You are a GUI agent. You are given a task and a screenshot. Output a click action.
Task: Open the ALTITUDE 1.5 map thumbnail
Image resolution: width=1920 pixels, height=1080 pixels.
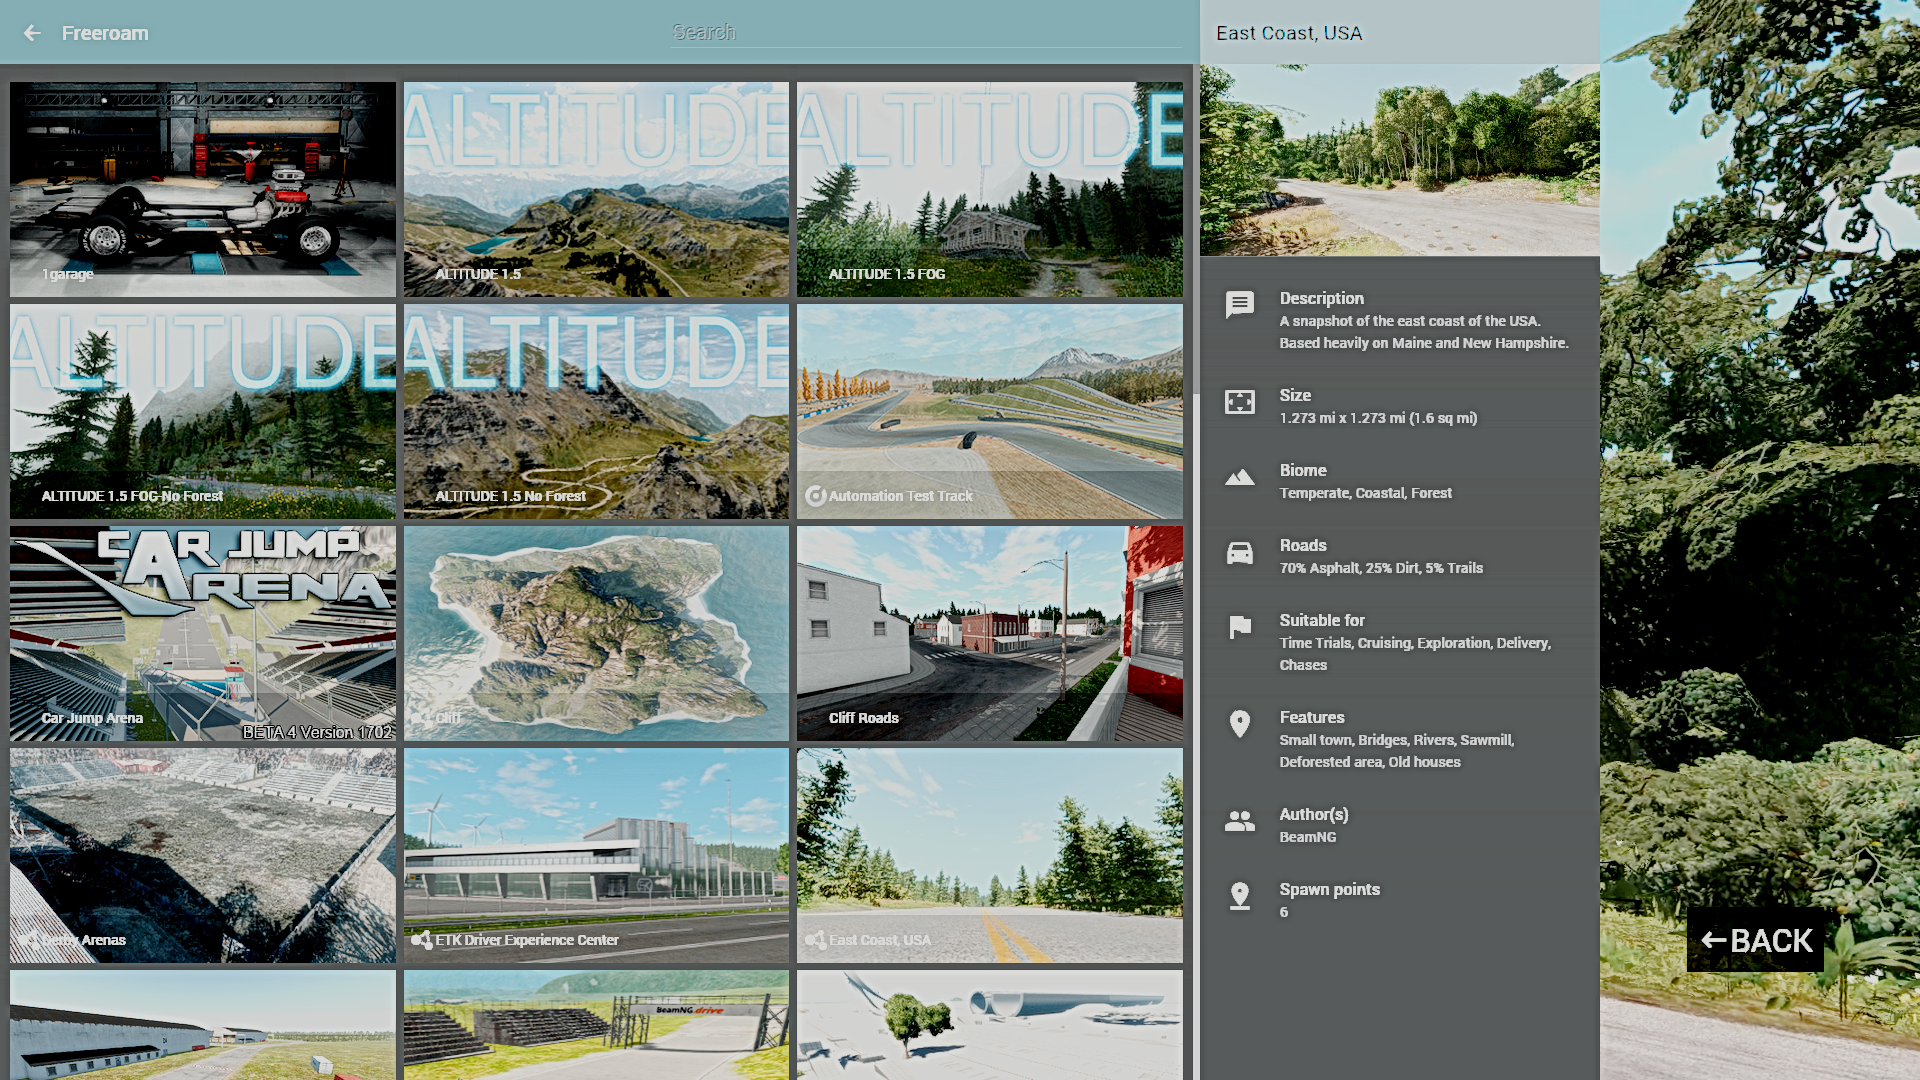click(596, 189)
